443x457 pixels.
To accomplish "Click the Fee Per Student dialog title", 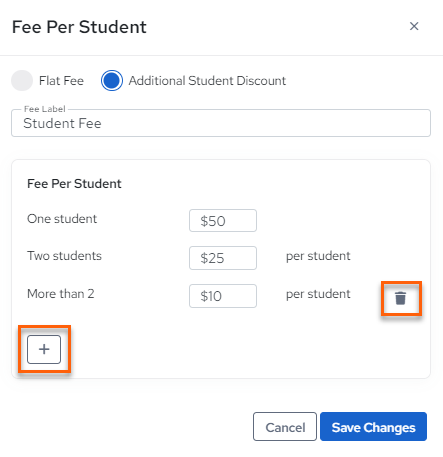I will pyautogui.click(x=79, y=27).
